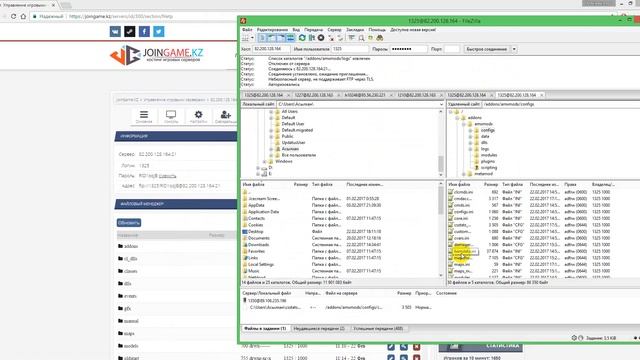Switch to the connection tab ending 95.56.230.221
Screen dimensions: 640x360
[x=364, y=95]
